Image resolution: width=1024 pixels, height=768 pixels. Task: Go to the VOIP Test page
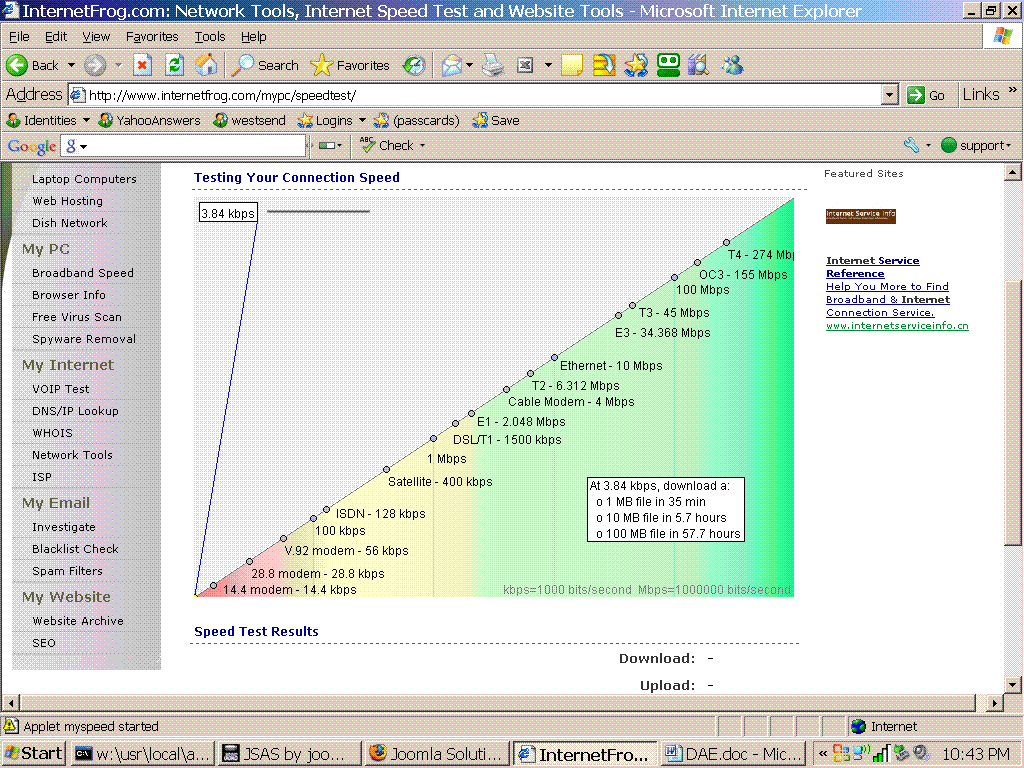(61, 389)
